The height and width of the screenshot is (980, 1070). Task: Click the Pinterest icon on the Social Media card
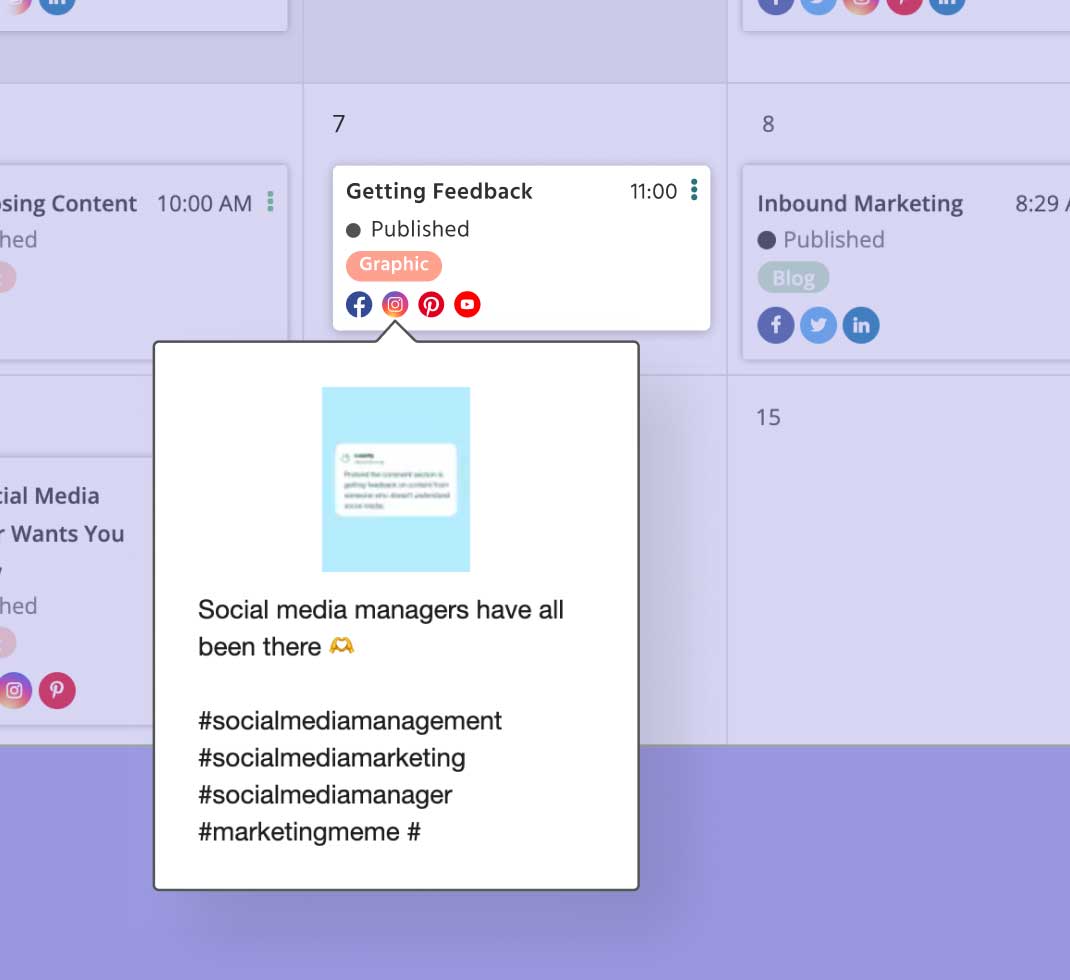(57, 690)
